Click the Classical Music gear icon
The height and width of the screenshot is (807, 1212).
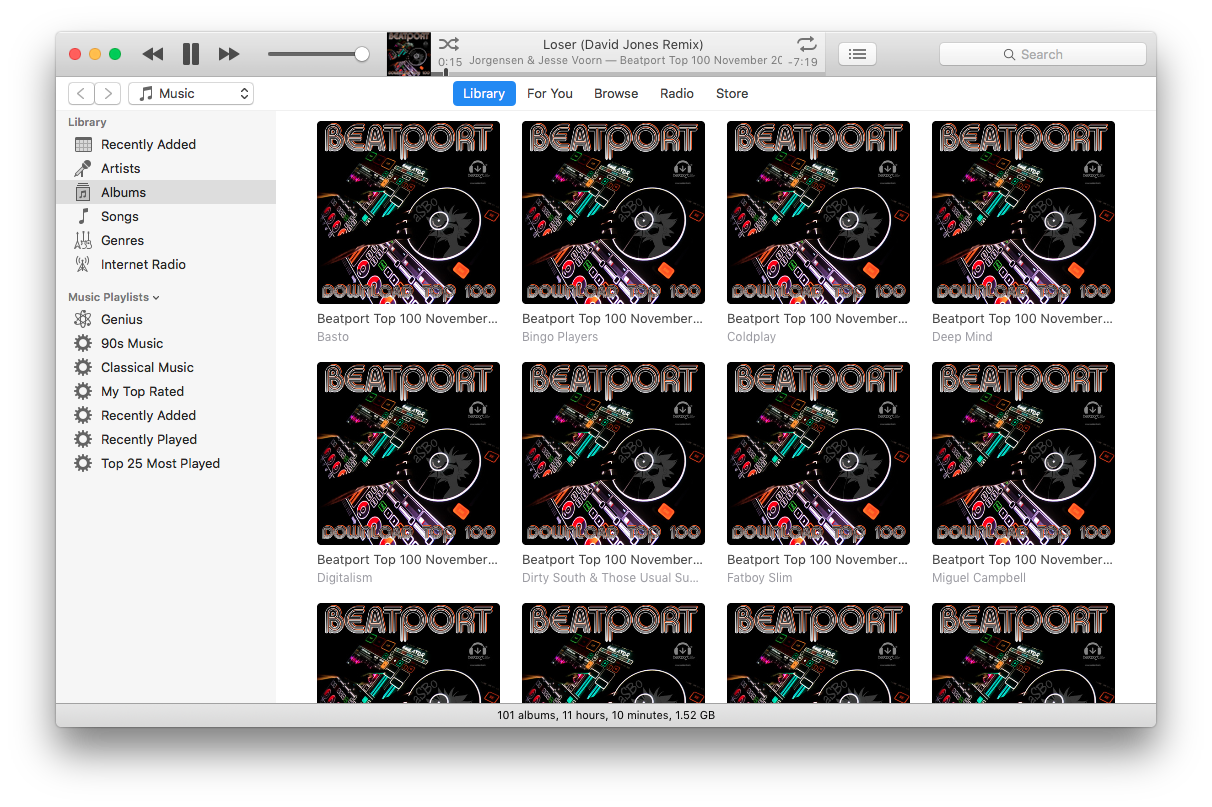pyautogui.click(x=83, y=367)
